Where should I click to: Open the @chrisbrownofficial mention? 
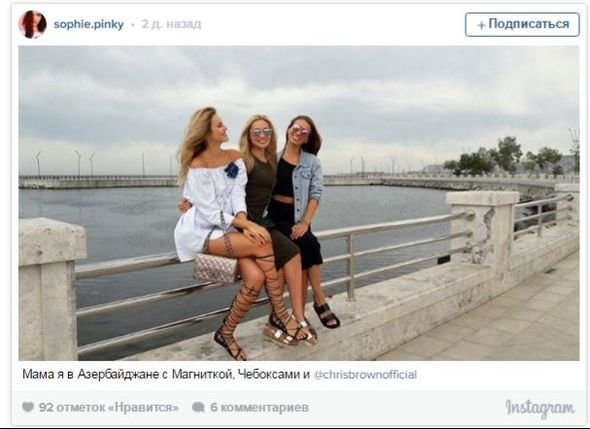tap(365, 375)
